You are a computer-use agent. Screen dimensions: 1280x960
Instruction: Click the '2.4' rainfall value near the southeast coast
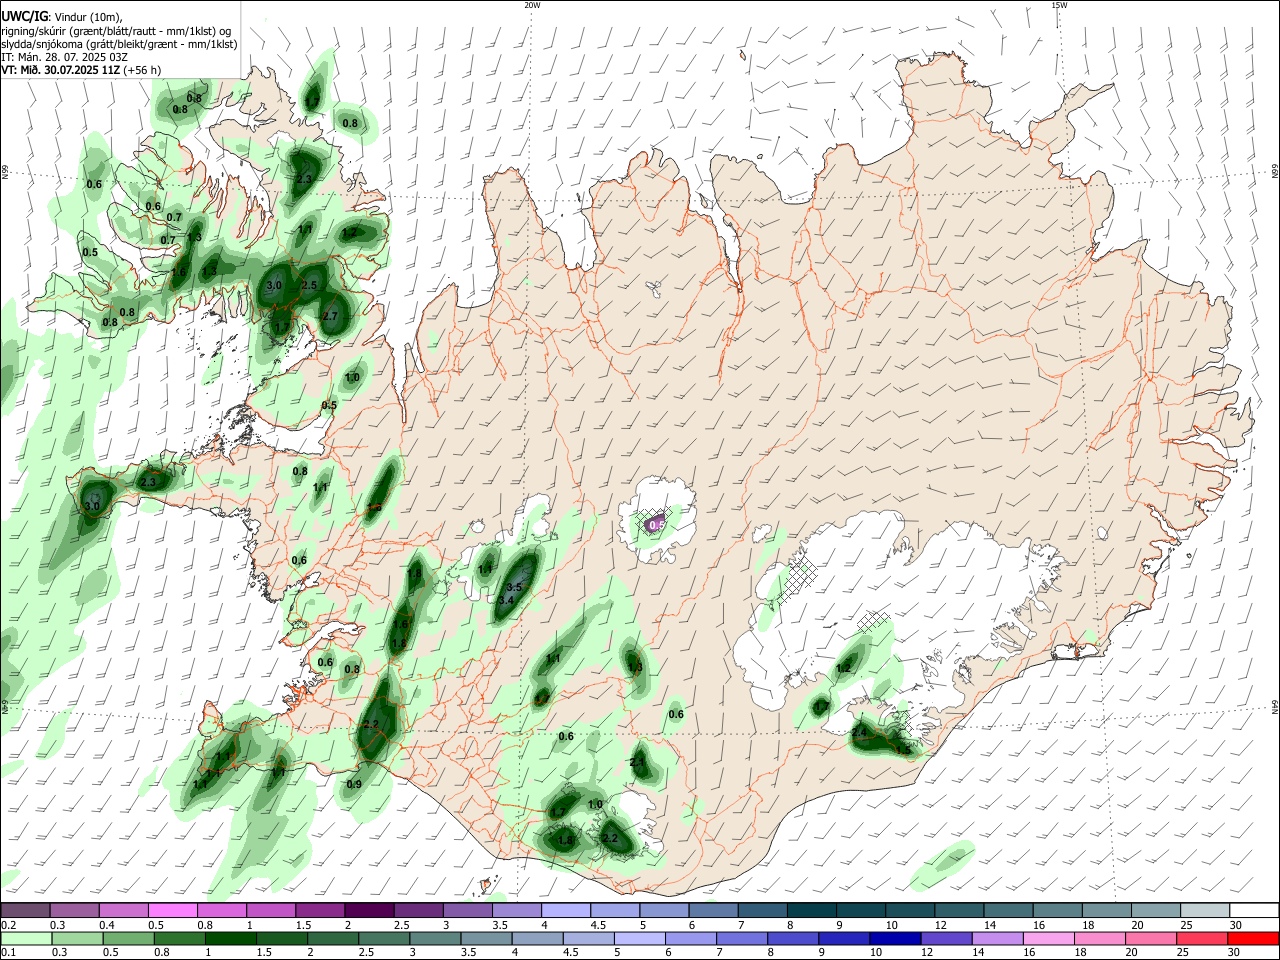pyautogui.click(x=860, y=732)
